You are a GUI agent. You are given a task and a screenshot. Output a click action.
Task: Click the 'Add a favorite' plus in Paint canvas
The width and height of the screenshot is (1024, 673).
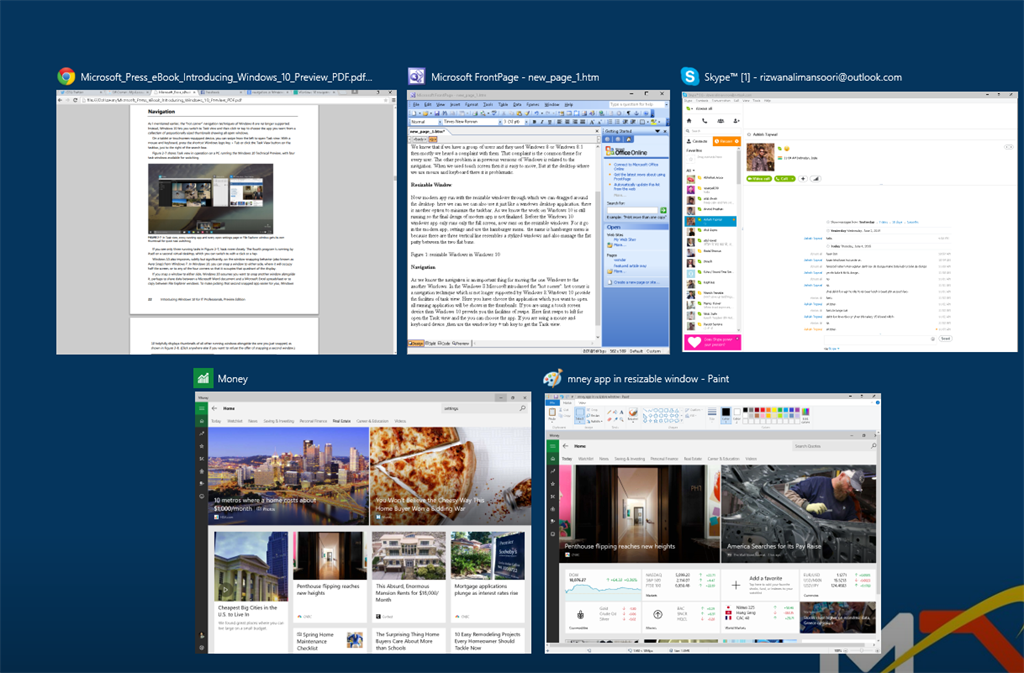(736, 585)
